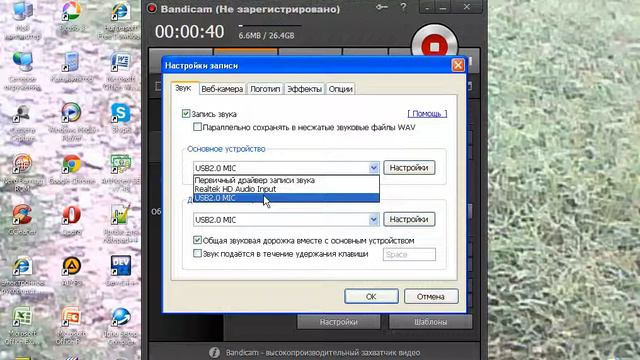
Task: Switch to the 'Веб-камера' tab
Action: [222, 89]
